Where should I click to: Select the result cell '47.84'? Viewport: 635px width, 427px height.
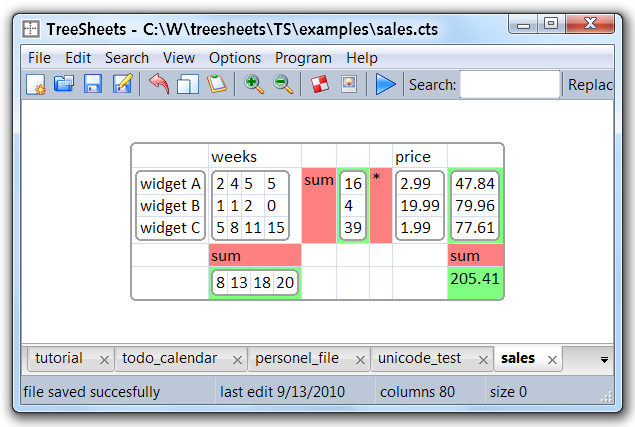pyautogui.click(x=475, y=184)
